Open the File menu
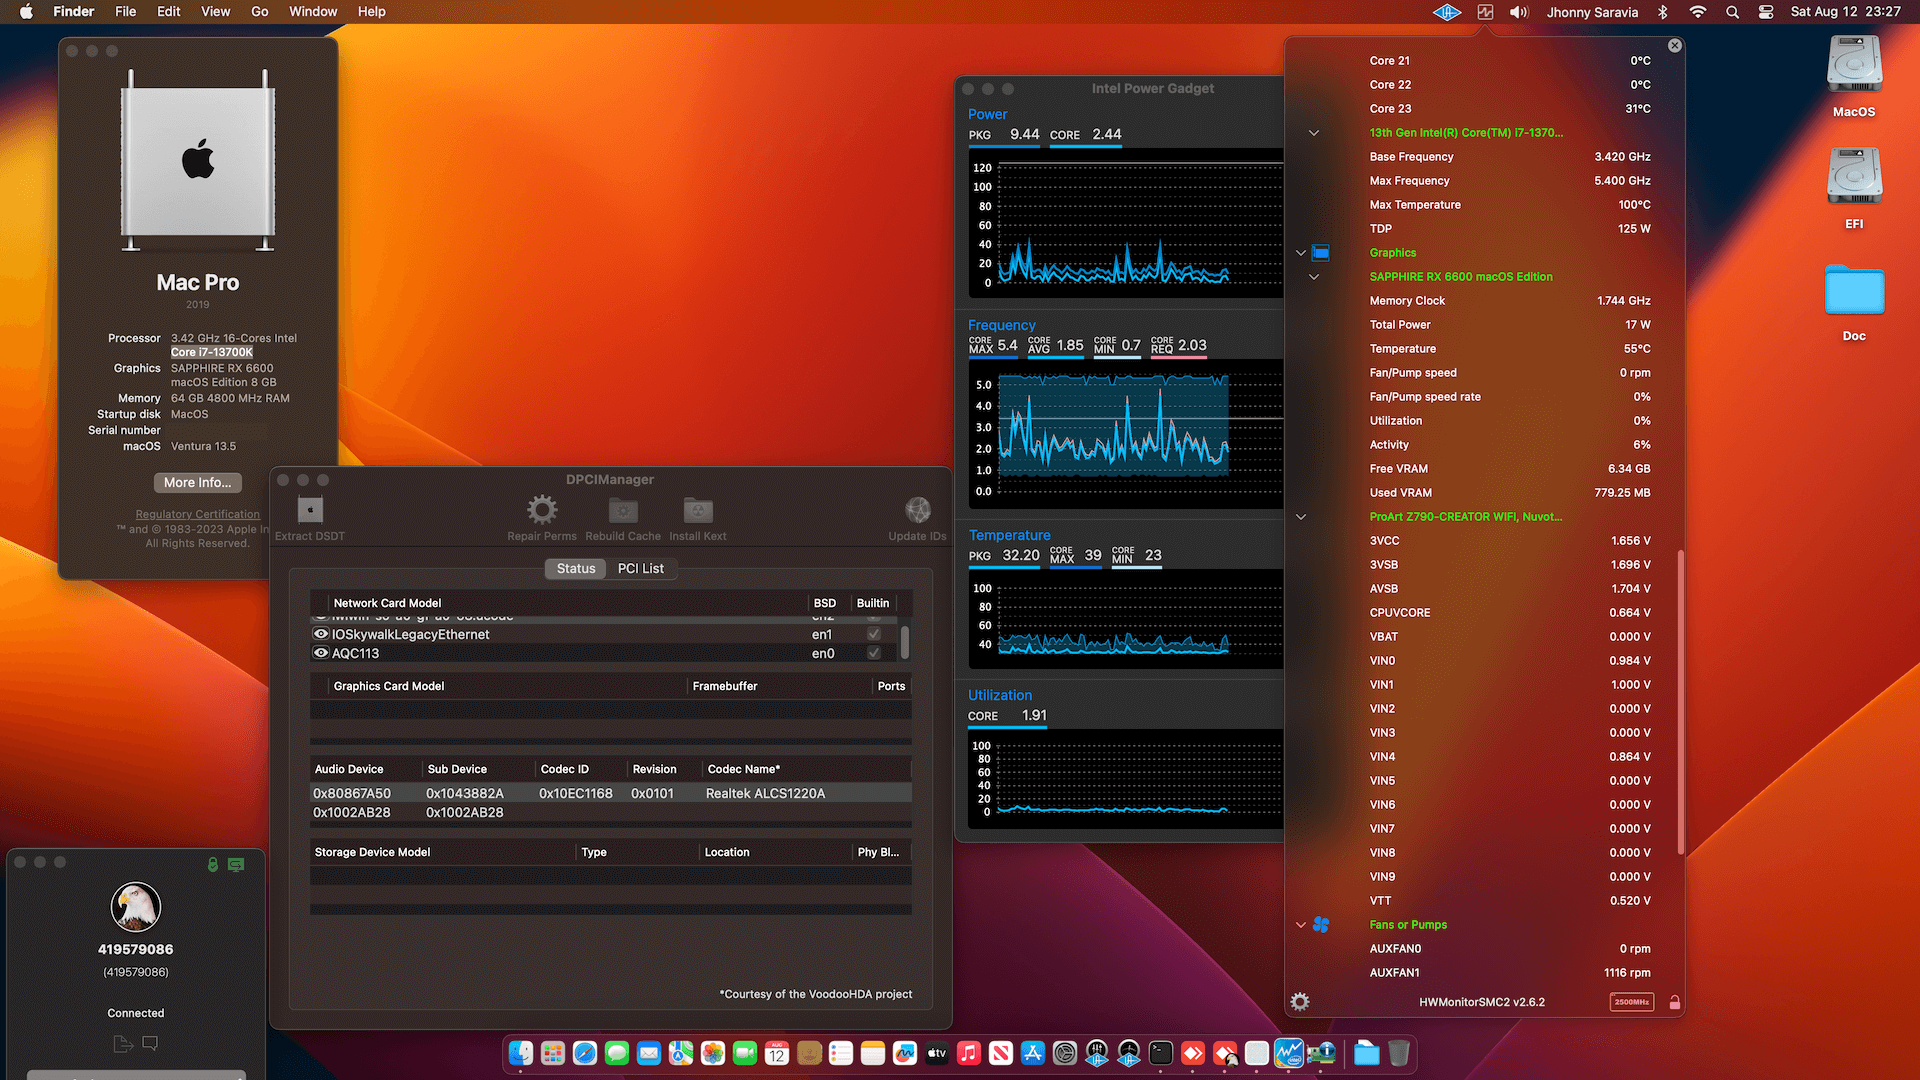 click(125, 12)
